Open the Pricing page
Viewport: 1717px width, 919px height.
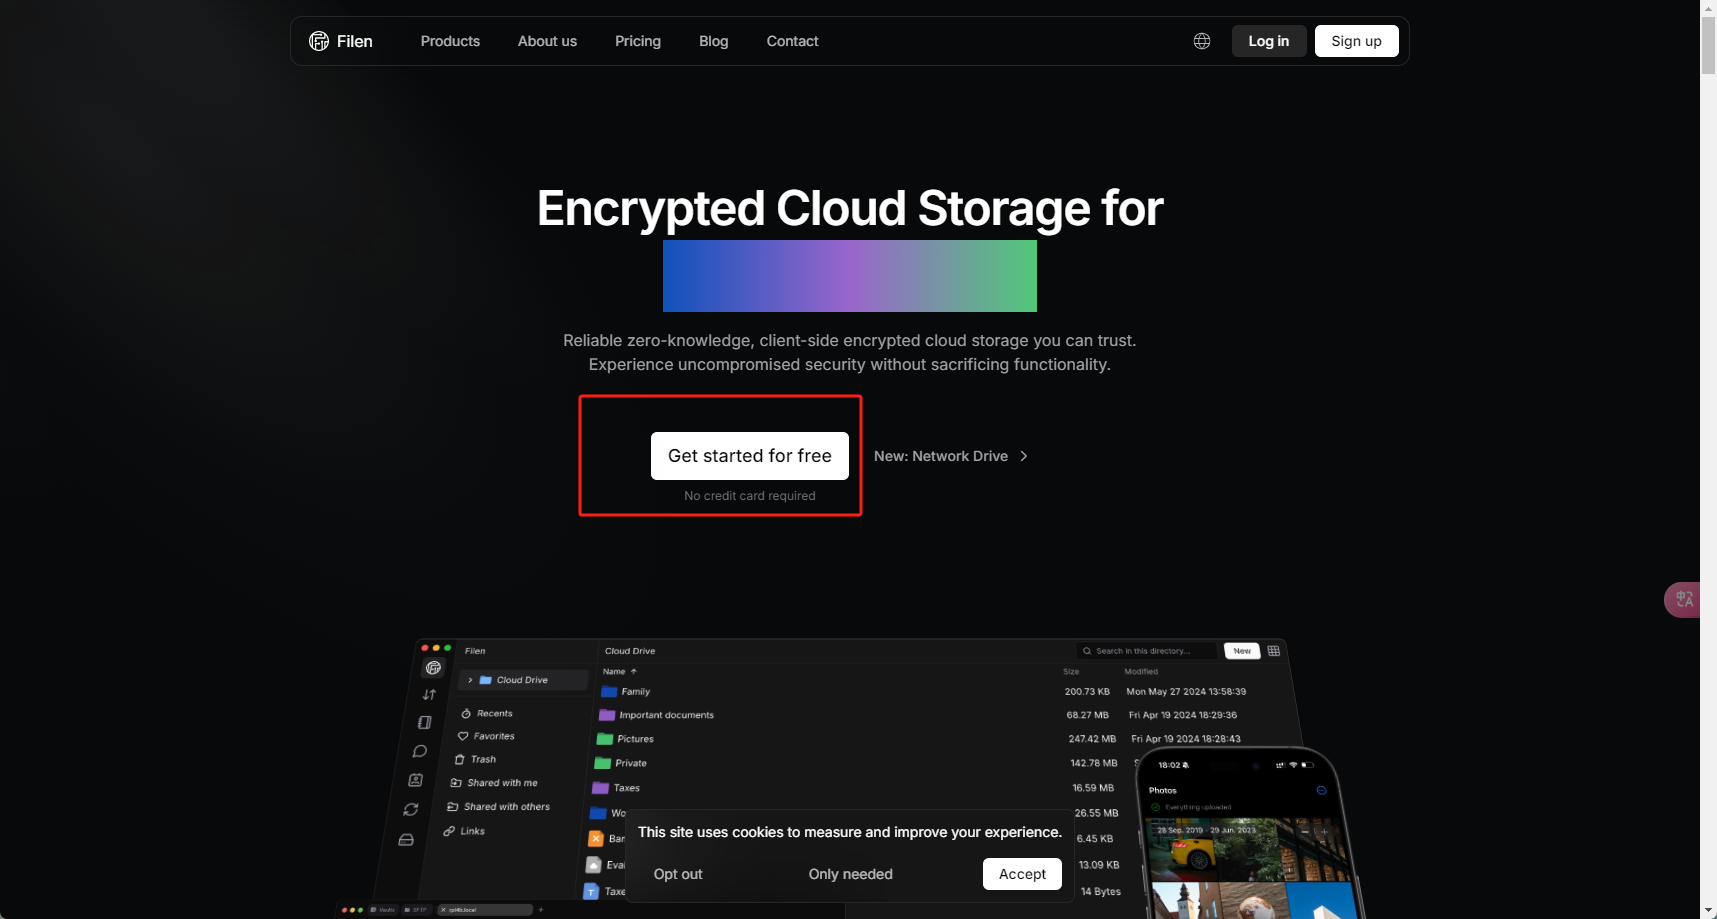tap(638, 41)
